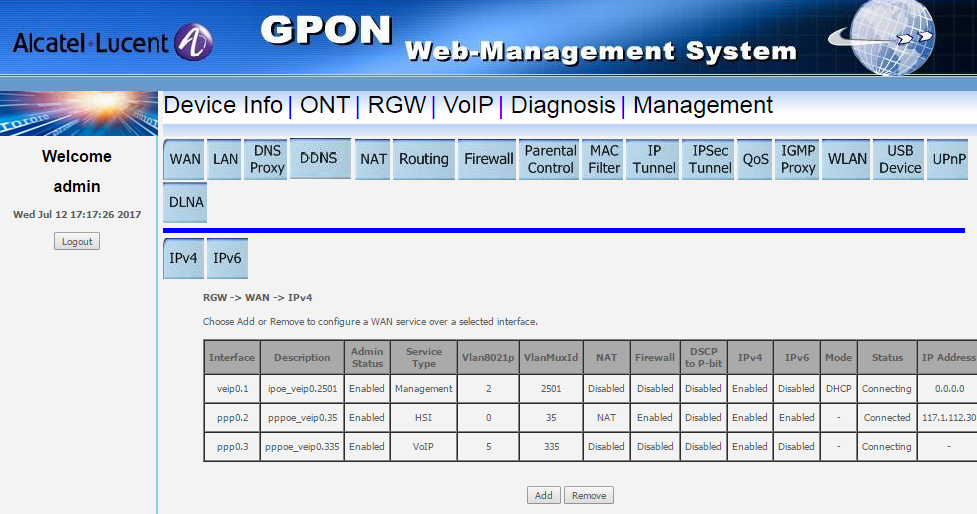Click the globe image in header
The image size is (977, 514).
click(881, 38)
